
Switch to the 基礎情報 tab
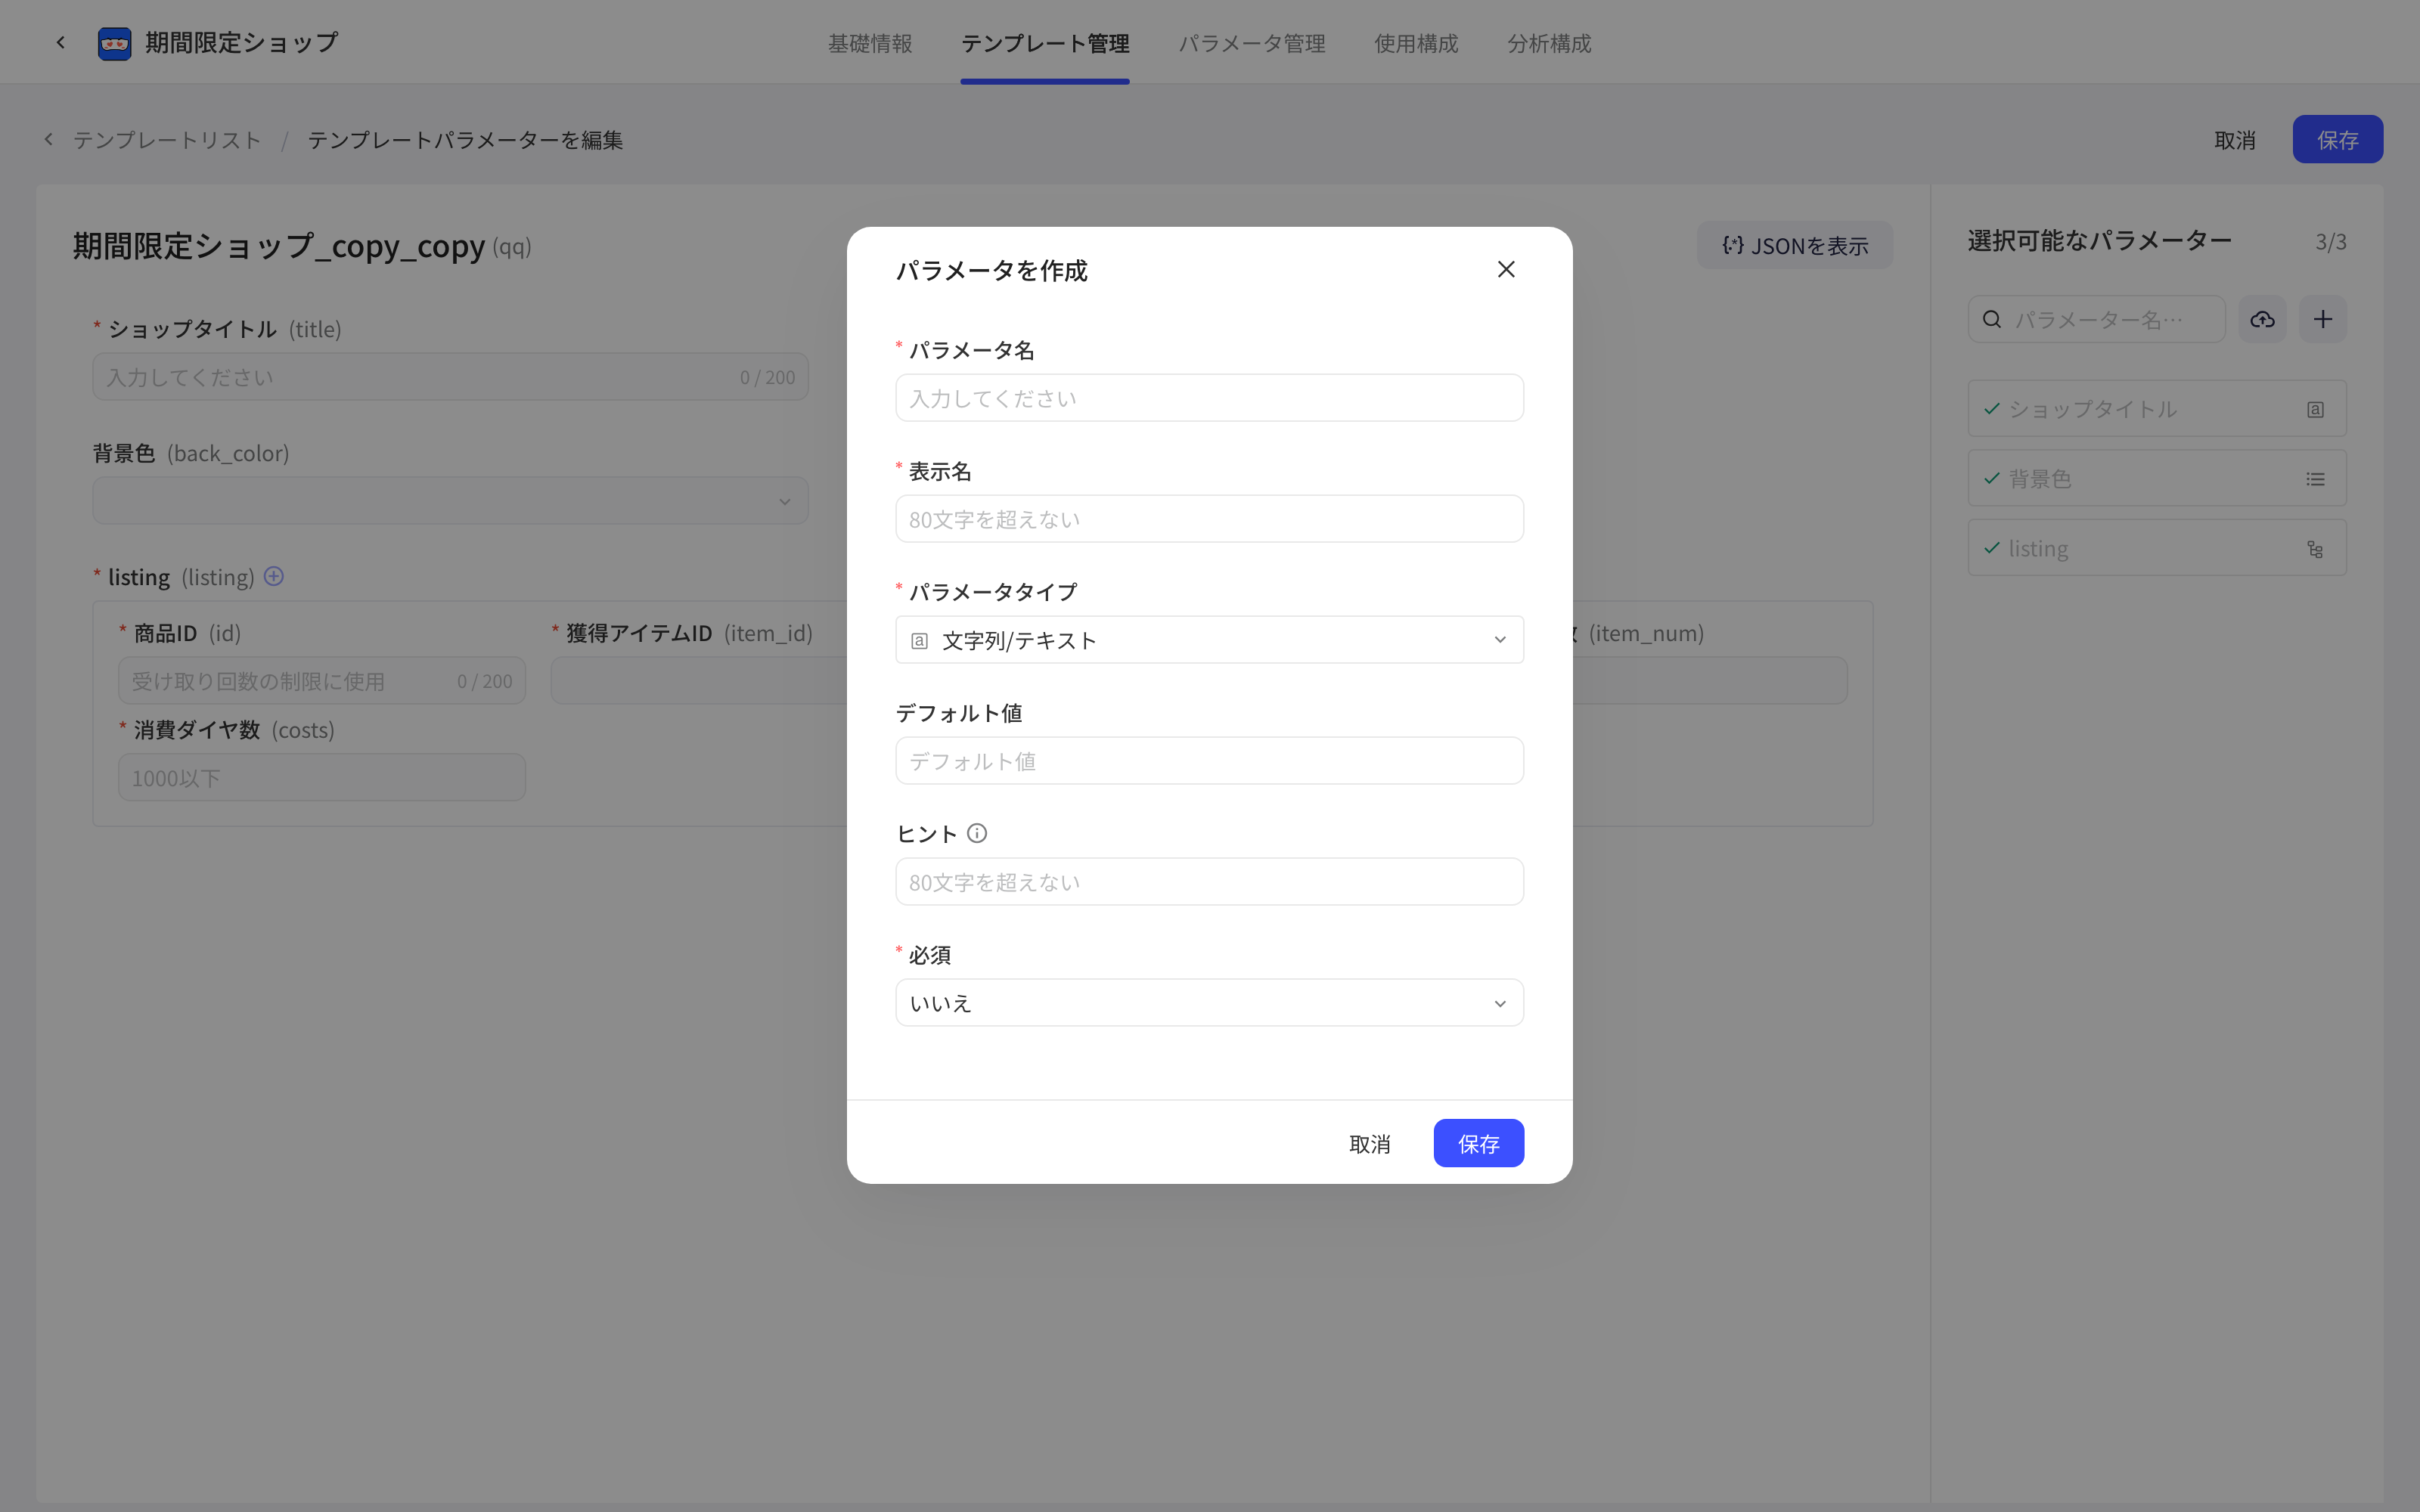pyautogui.click(x=870, y=43)
